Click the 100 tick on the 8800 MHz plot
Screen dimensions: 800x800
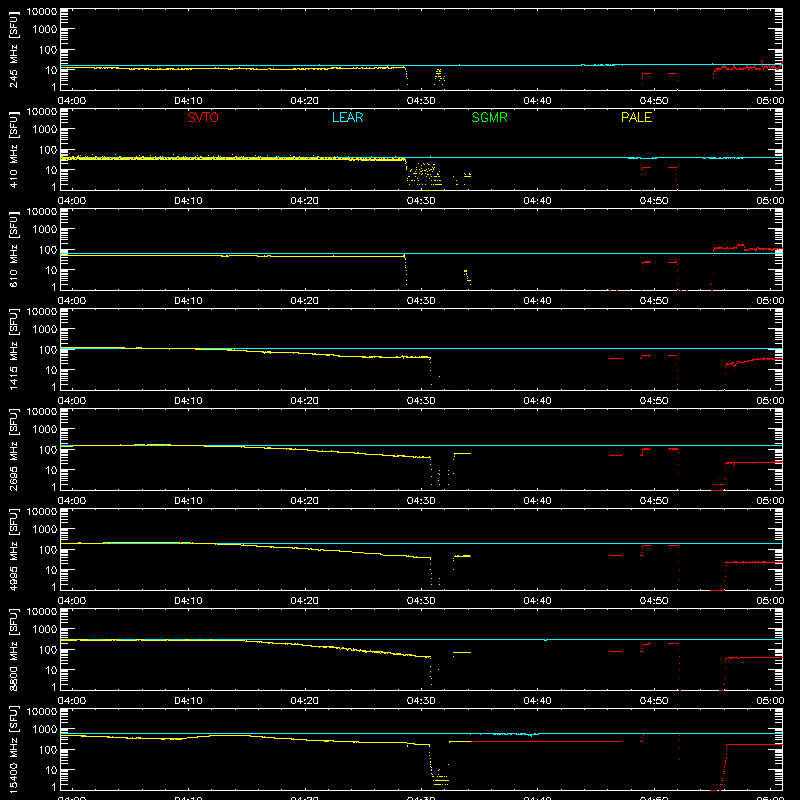pos(48,650)
